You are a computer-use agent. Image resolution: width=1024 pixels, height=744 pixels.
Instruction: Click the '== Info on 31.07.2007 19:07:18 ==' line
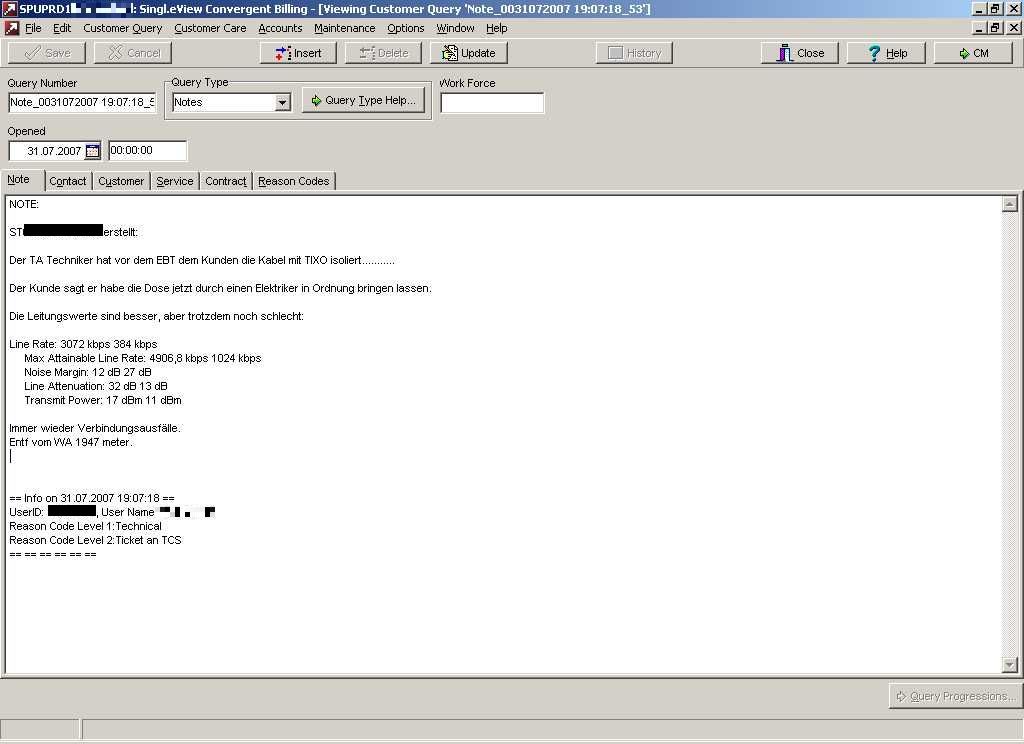(x=92, y=498)
